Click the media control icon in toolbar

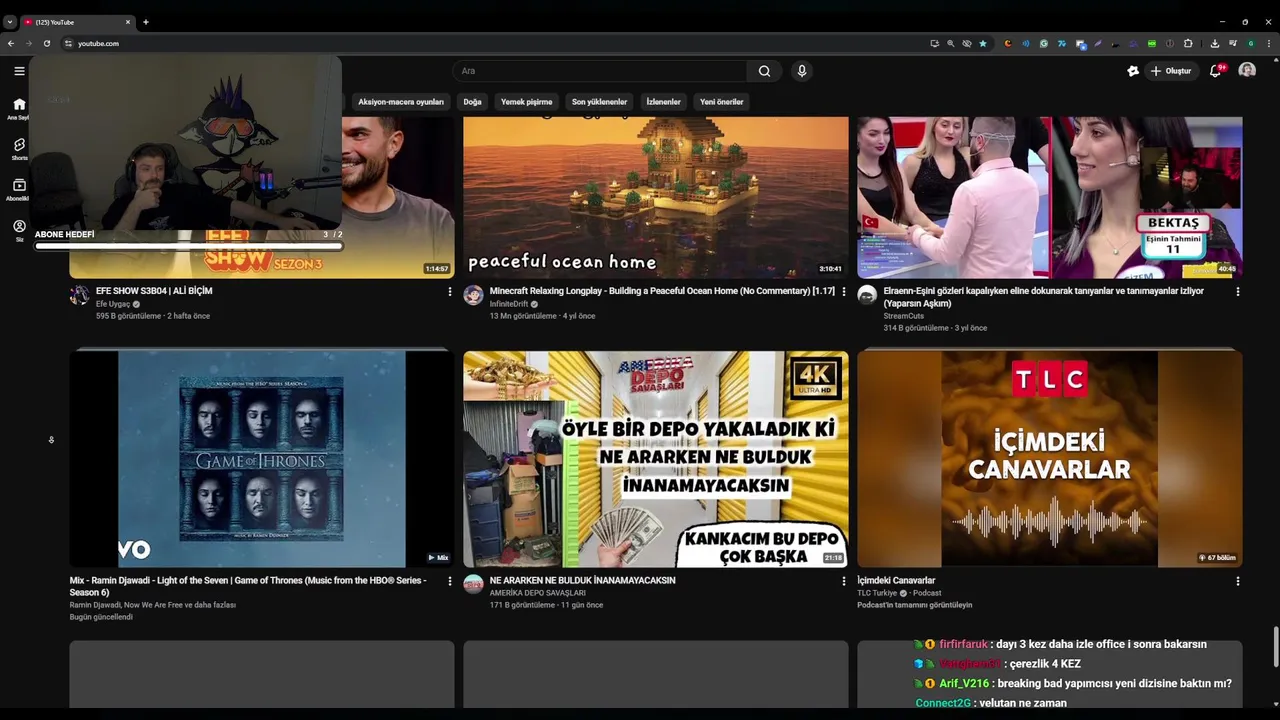tap(1233, 43)
